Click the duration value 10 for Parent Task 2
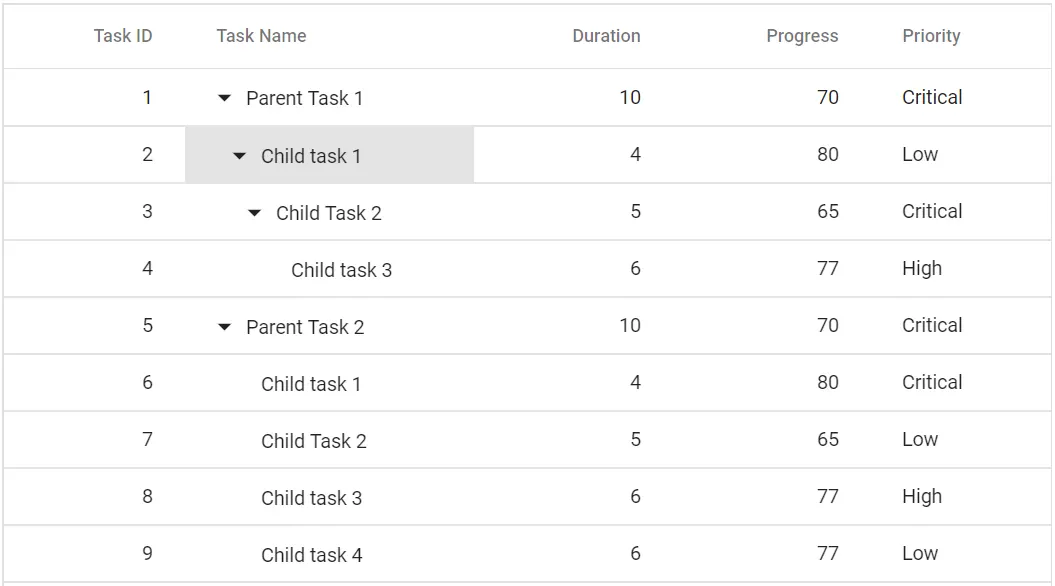This screenshot has width=1055, height=586. pos(629,326)
